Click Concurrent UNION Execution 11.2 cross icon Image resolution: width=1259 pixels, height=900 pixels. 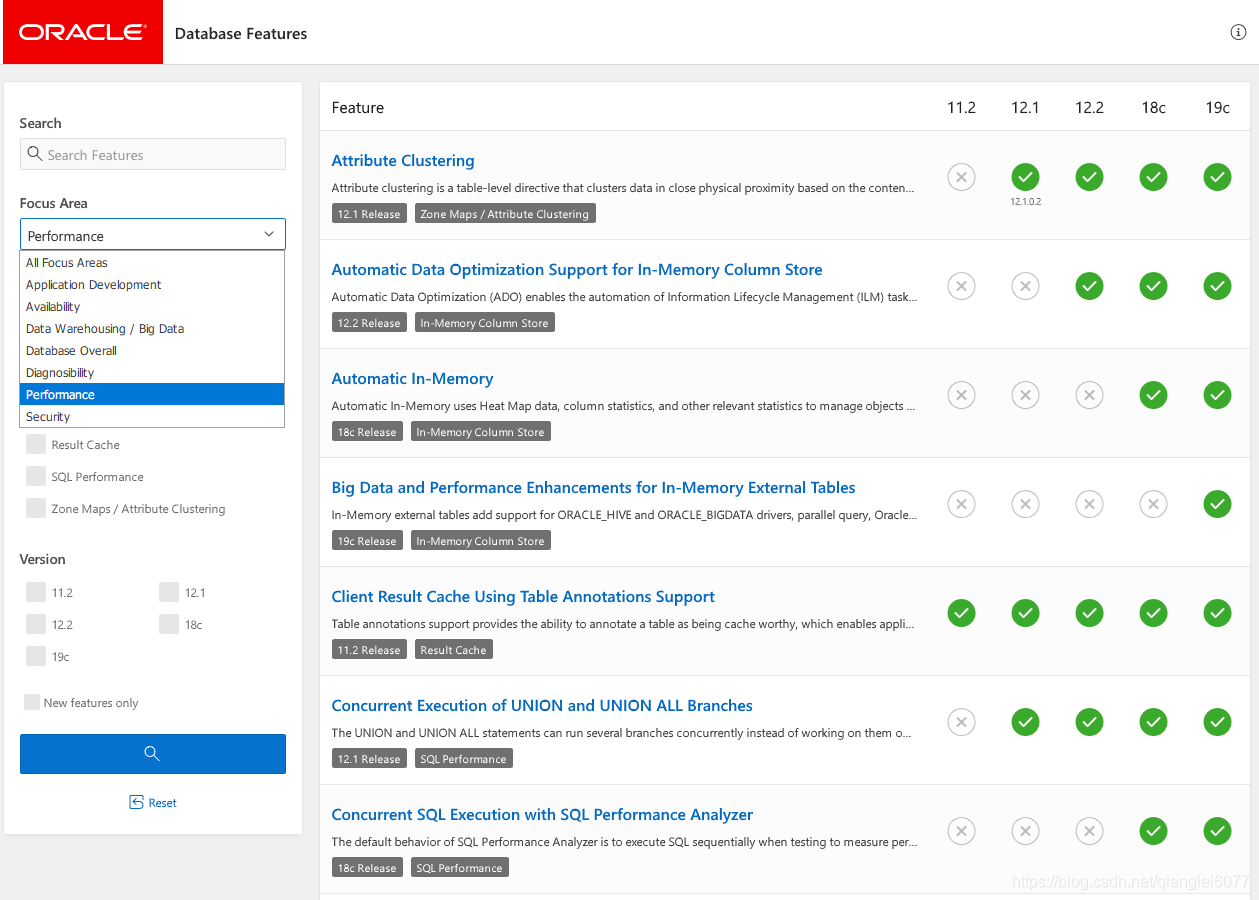961,723
